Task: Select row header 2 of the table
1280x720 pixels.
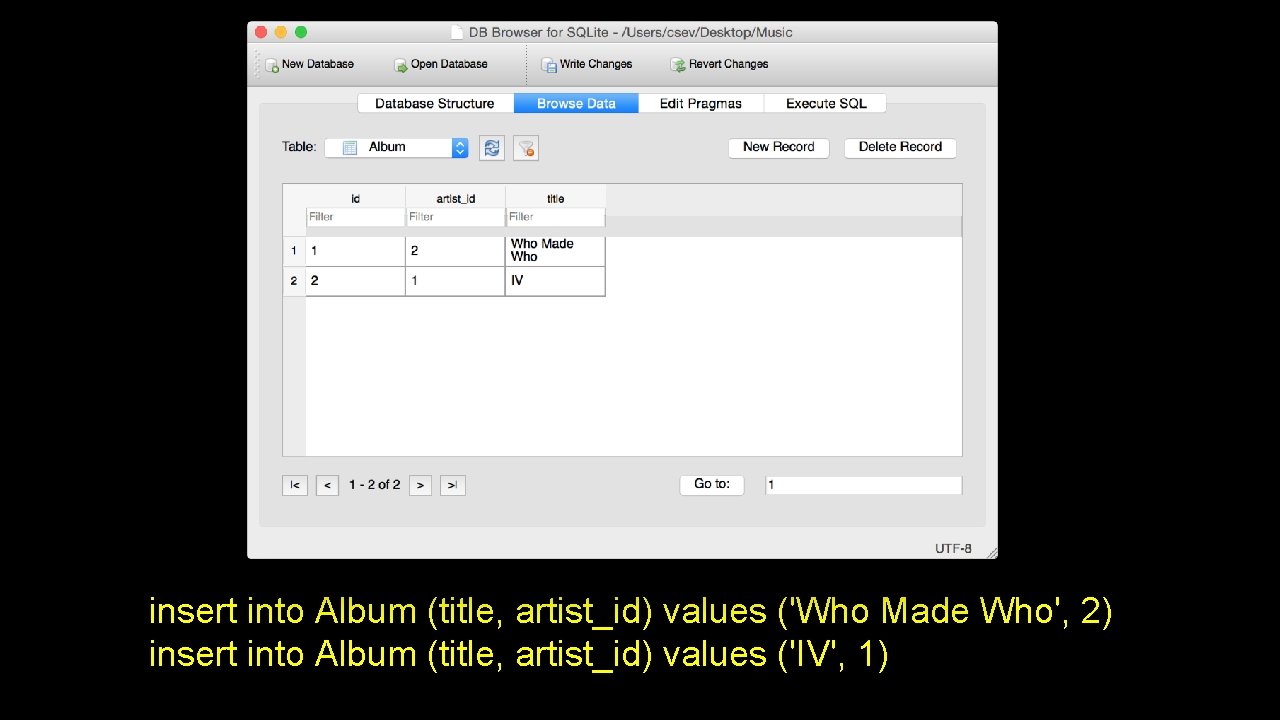Action: tap(294, 281)
